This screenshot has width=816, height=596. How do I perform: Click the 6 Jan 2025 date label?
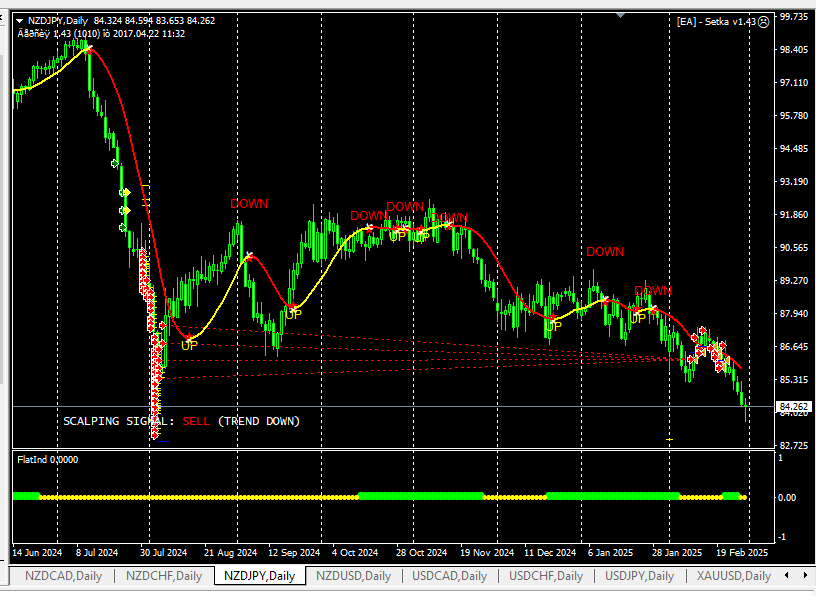pos(610,552)
